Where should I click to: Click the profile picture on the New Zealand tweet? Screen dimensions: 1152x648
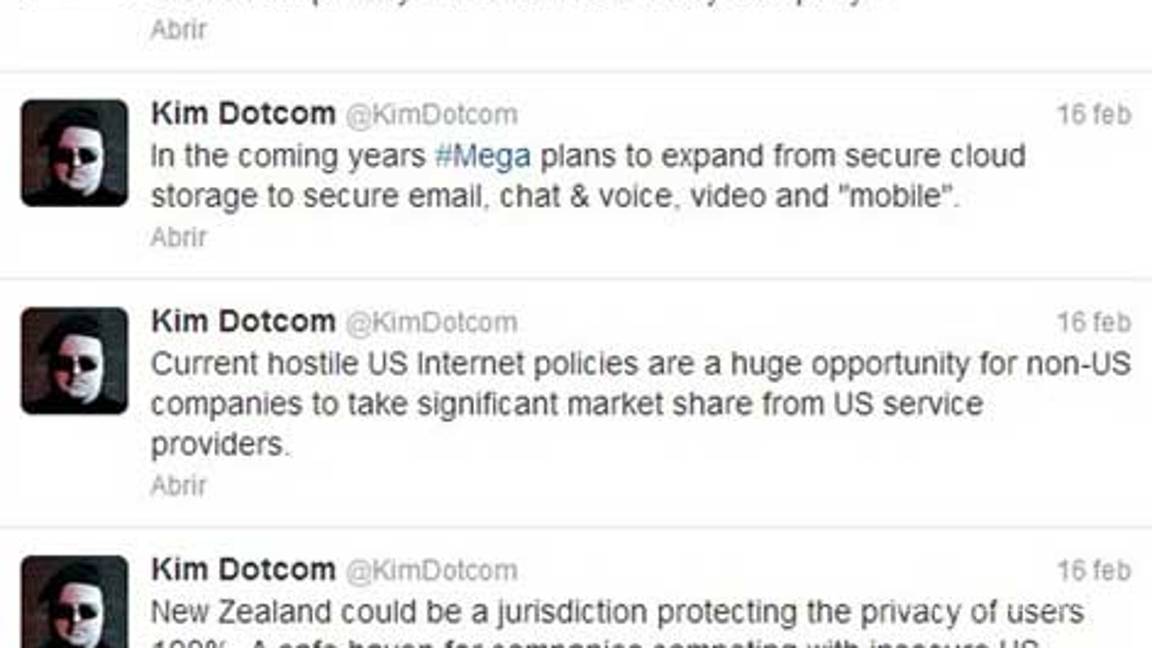(x=74, y=601)
